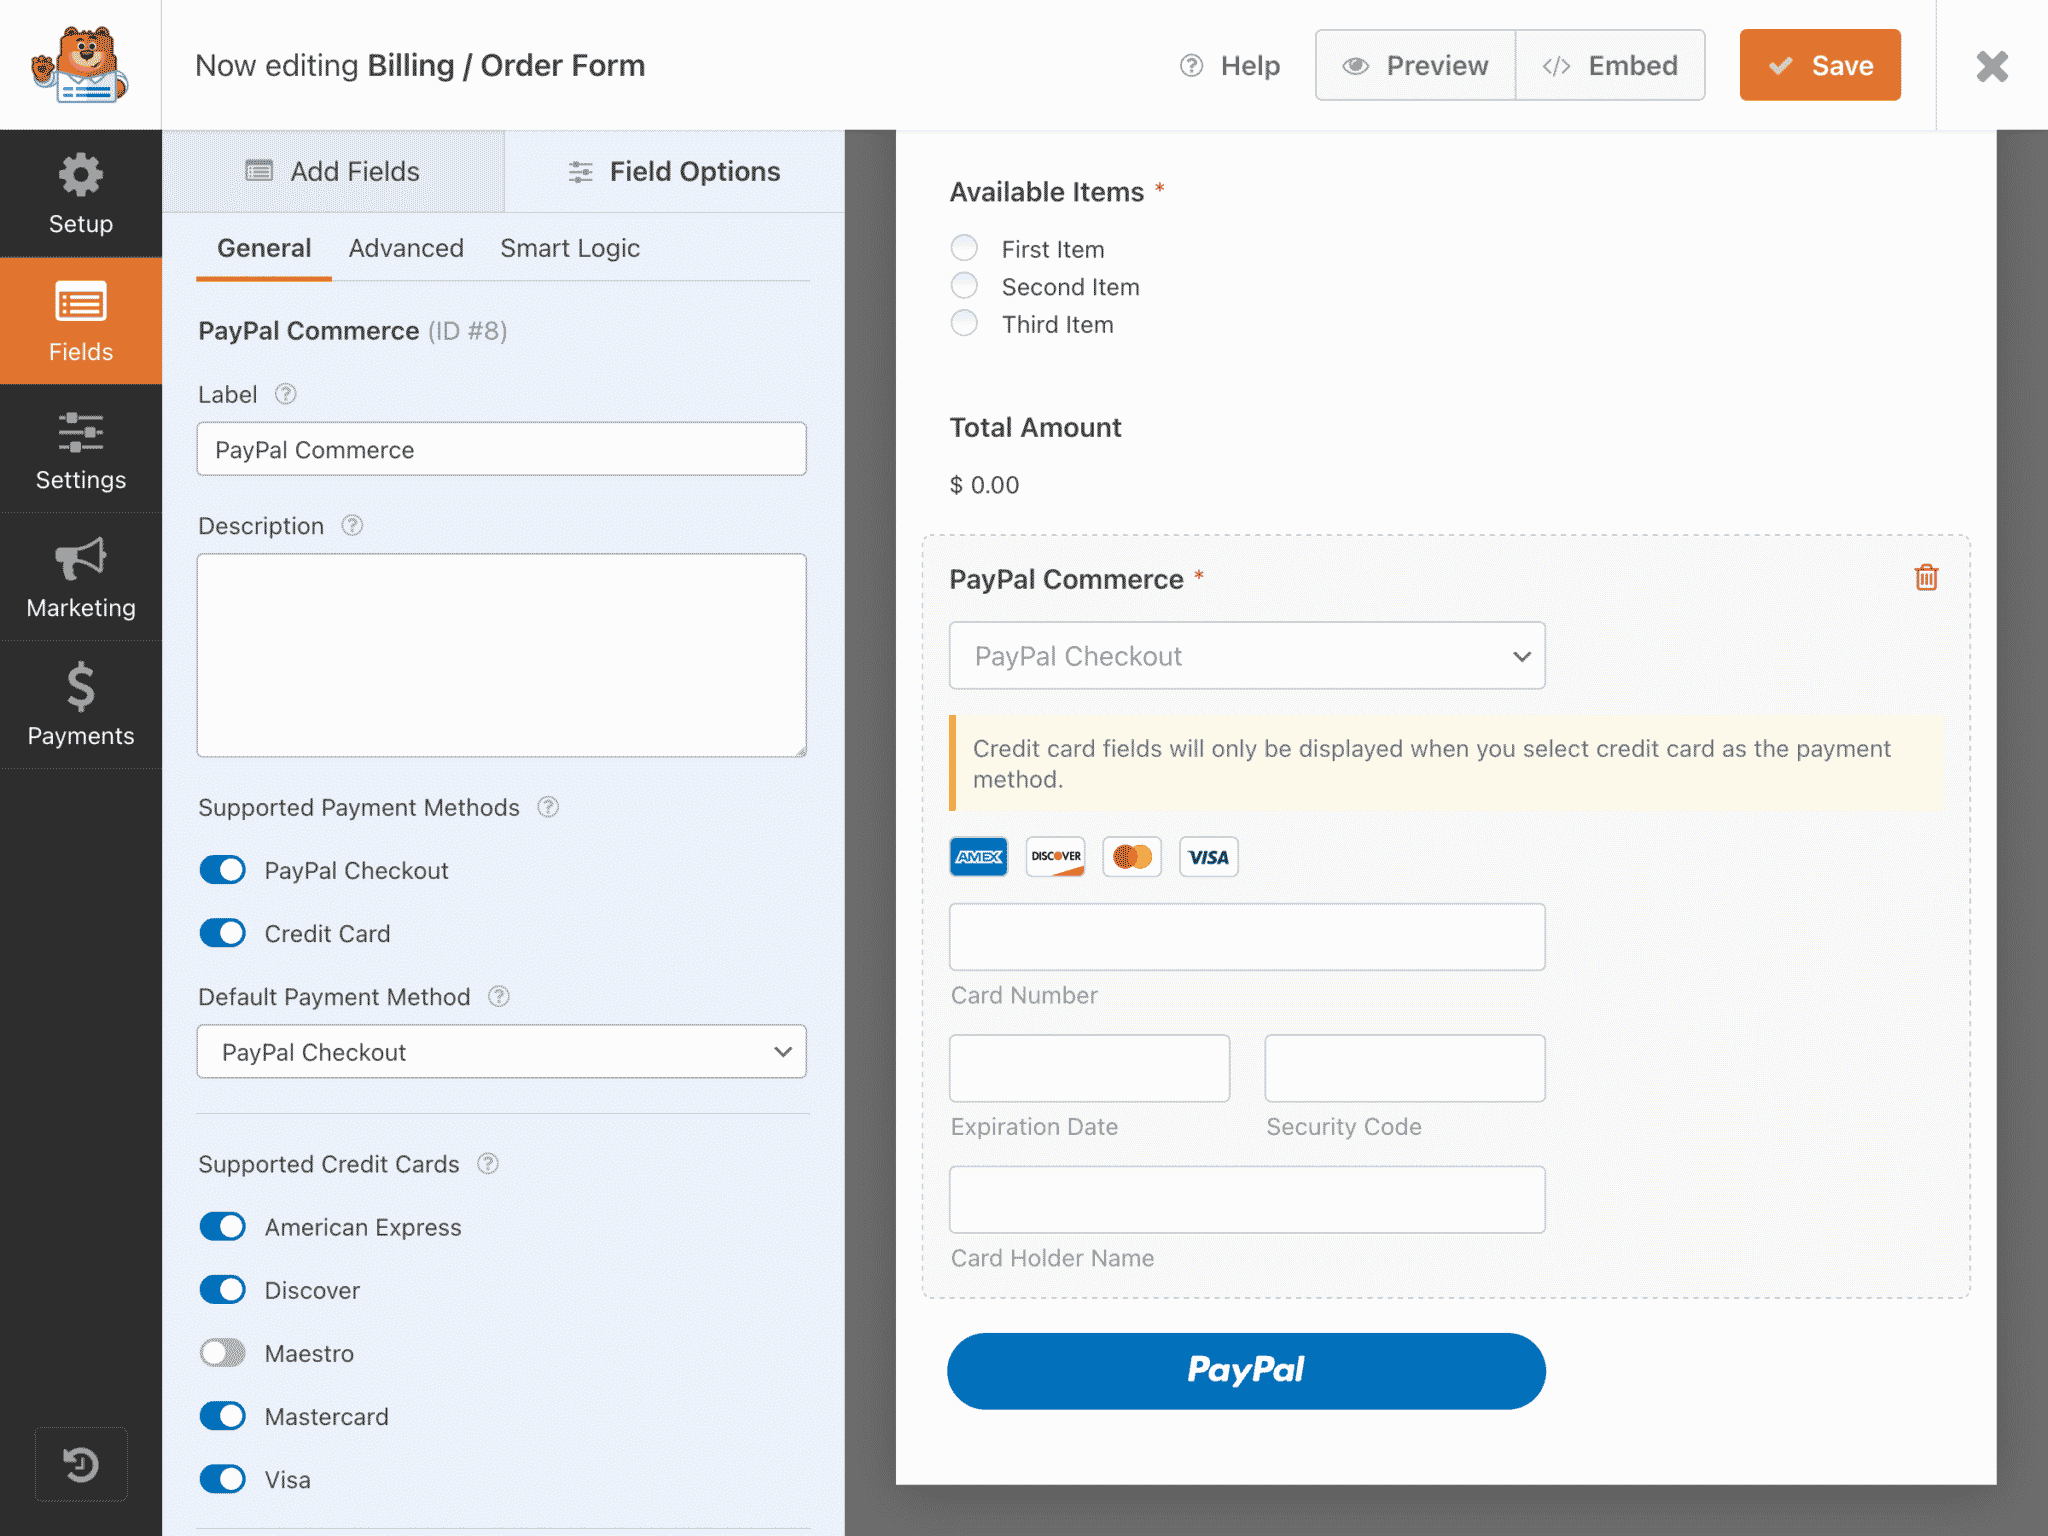This screenshot has width=2048, height=1536.
Task: Select the Fields panel icon
Action: click(80, 321)
